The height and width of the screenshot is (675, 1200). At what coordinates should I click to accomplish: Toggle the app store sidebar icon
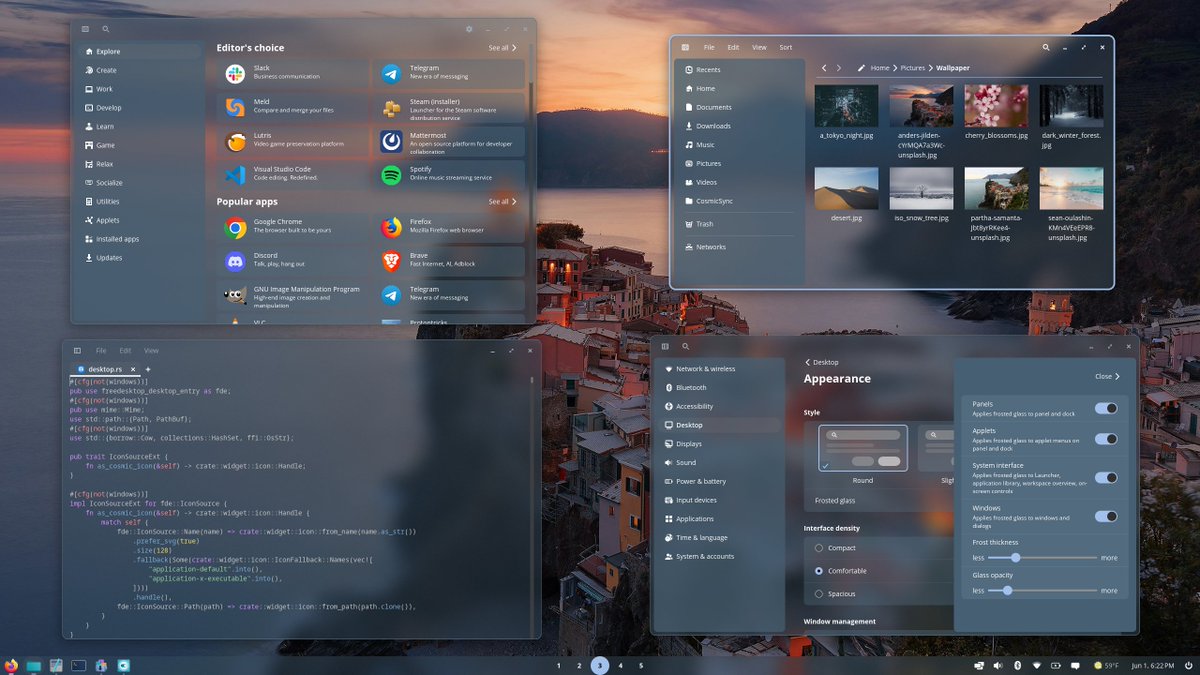(85, 29)
